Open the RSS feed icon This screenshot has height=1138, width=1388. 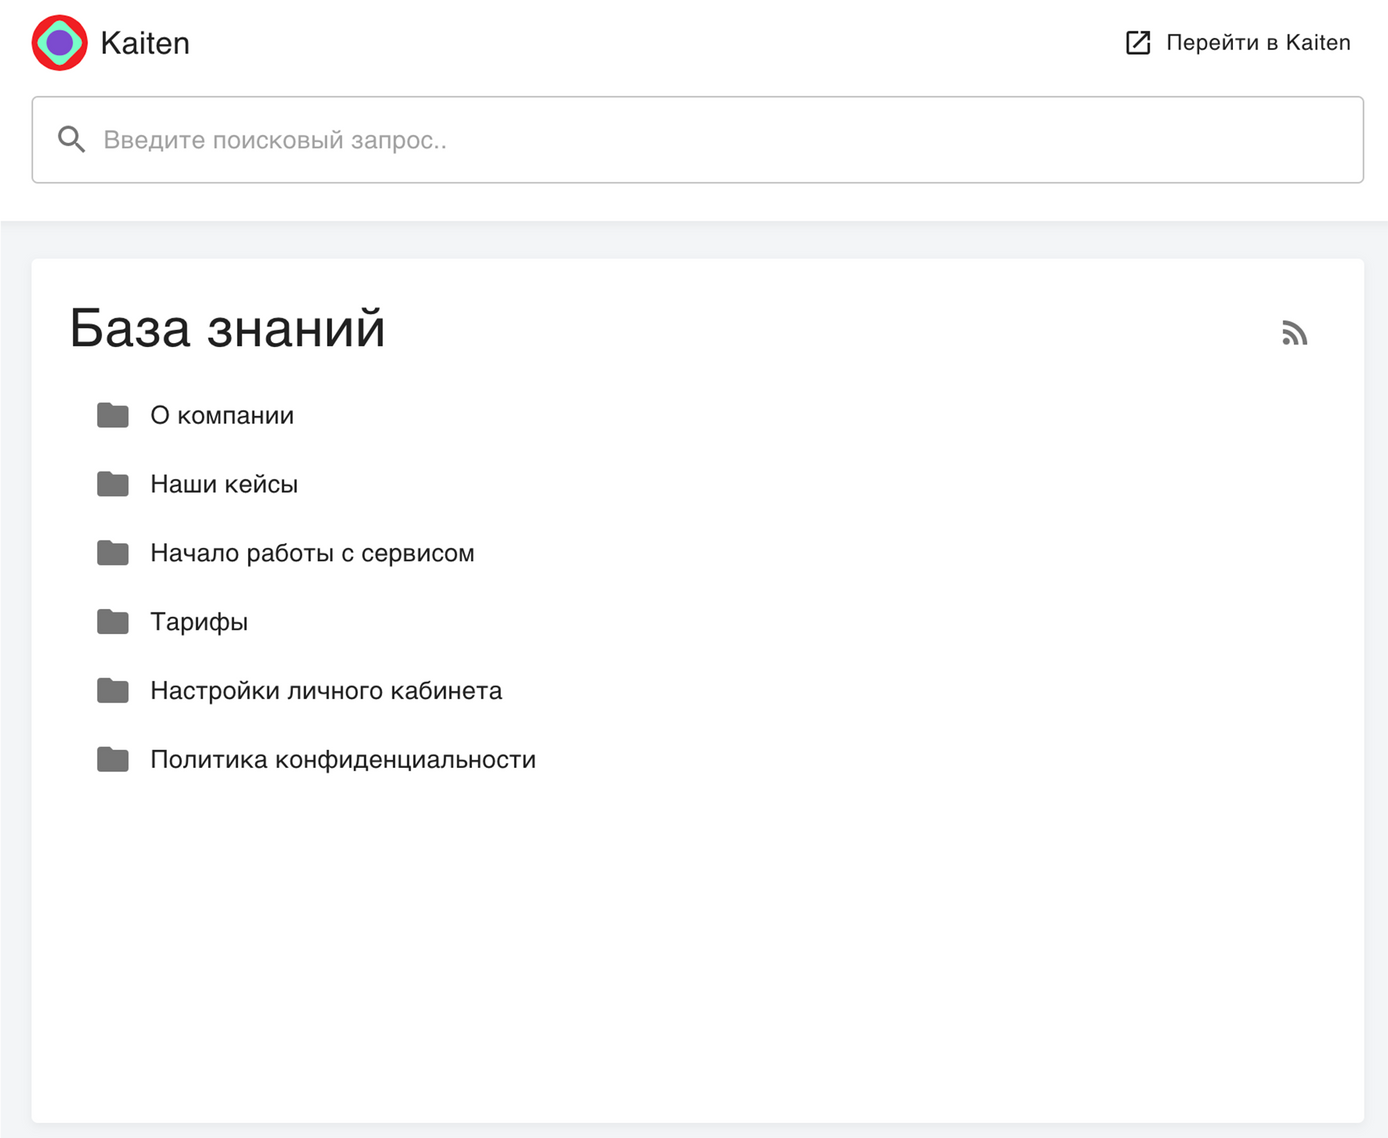(1294, 333)
